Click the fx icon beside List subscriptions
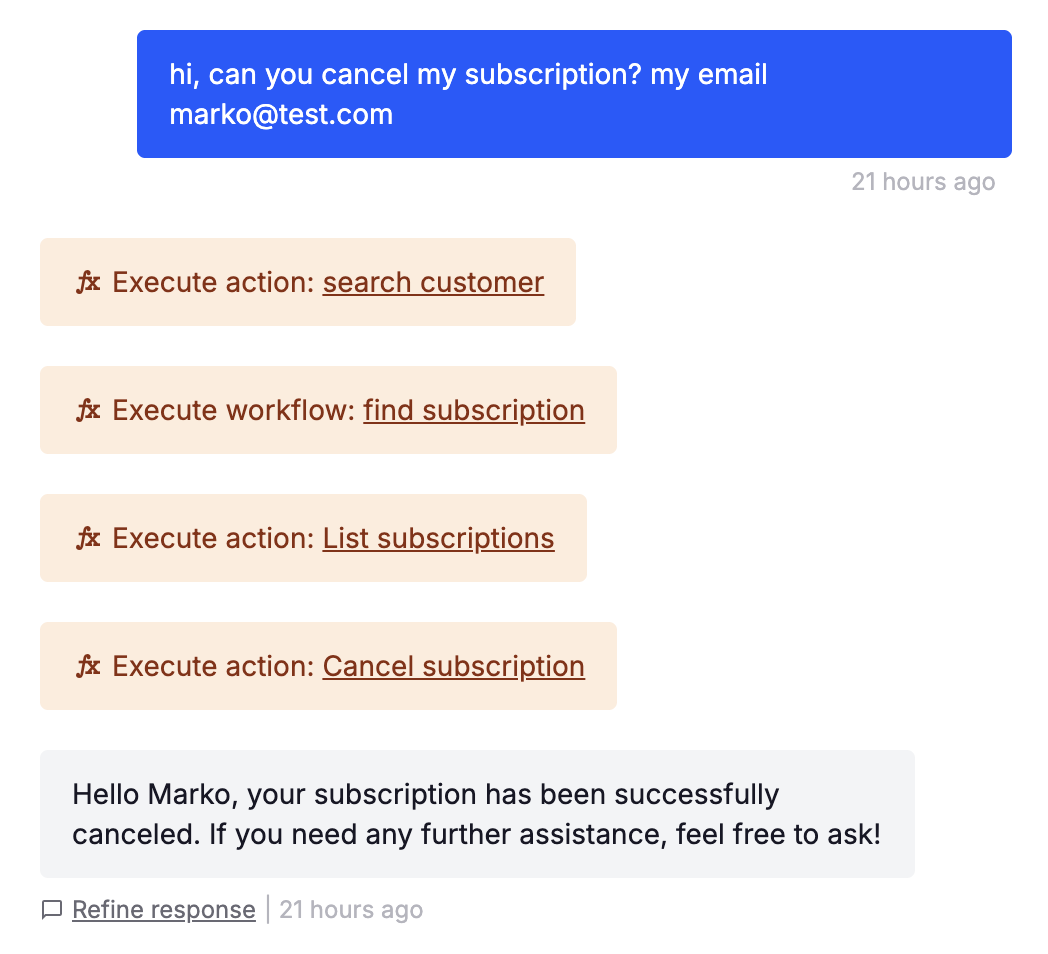The height and width of the screenshot is (954, 1048). pos(88,538)
